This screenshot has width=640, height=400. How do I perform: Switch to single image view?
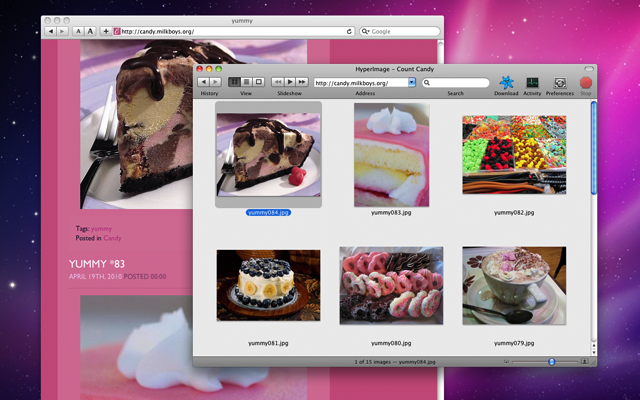pos(258,81)
